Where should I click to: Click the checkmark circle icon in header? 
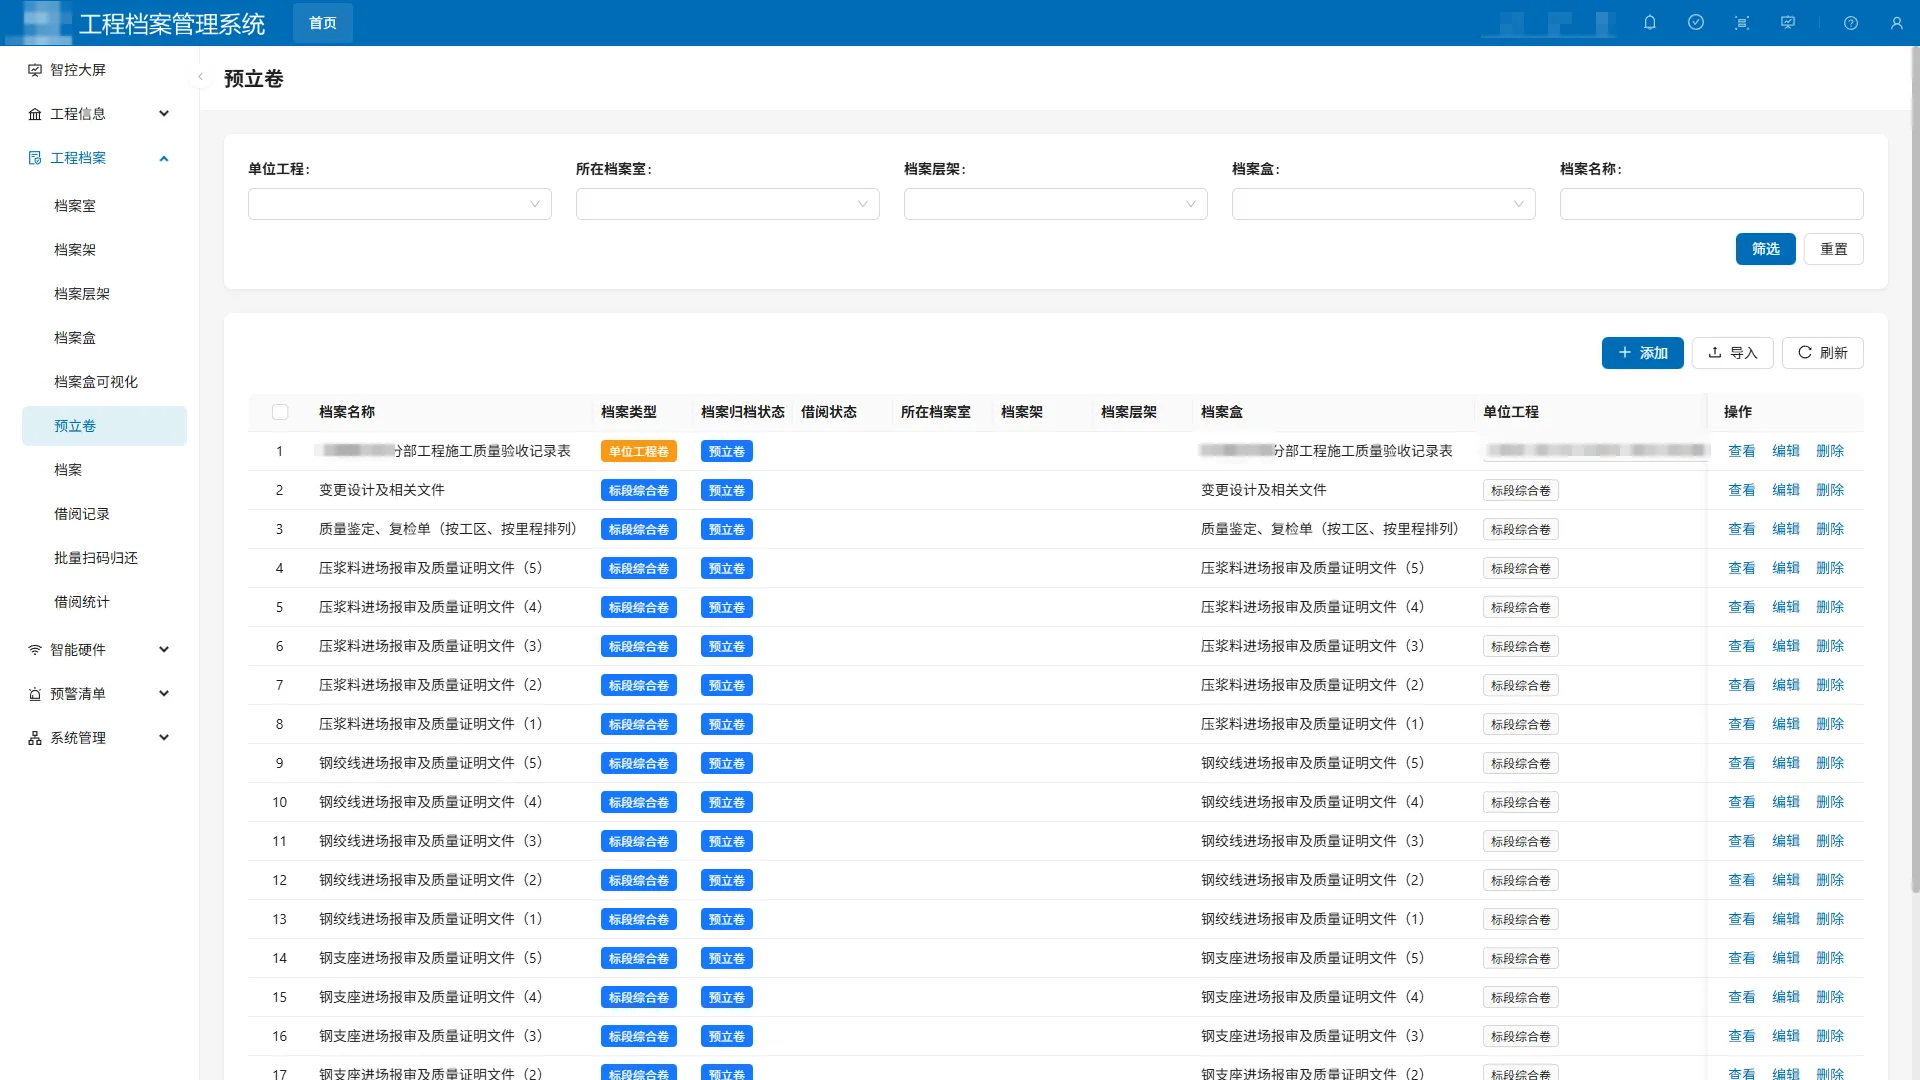coord(1696,22)
